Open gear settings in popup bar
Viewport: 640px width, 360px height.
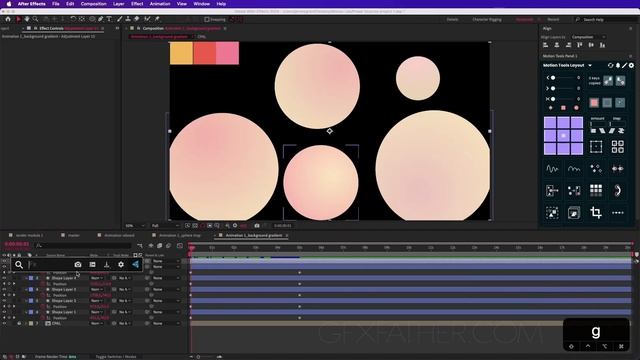(121, 264)
